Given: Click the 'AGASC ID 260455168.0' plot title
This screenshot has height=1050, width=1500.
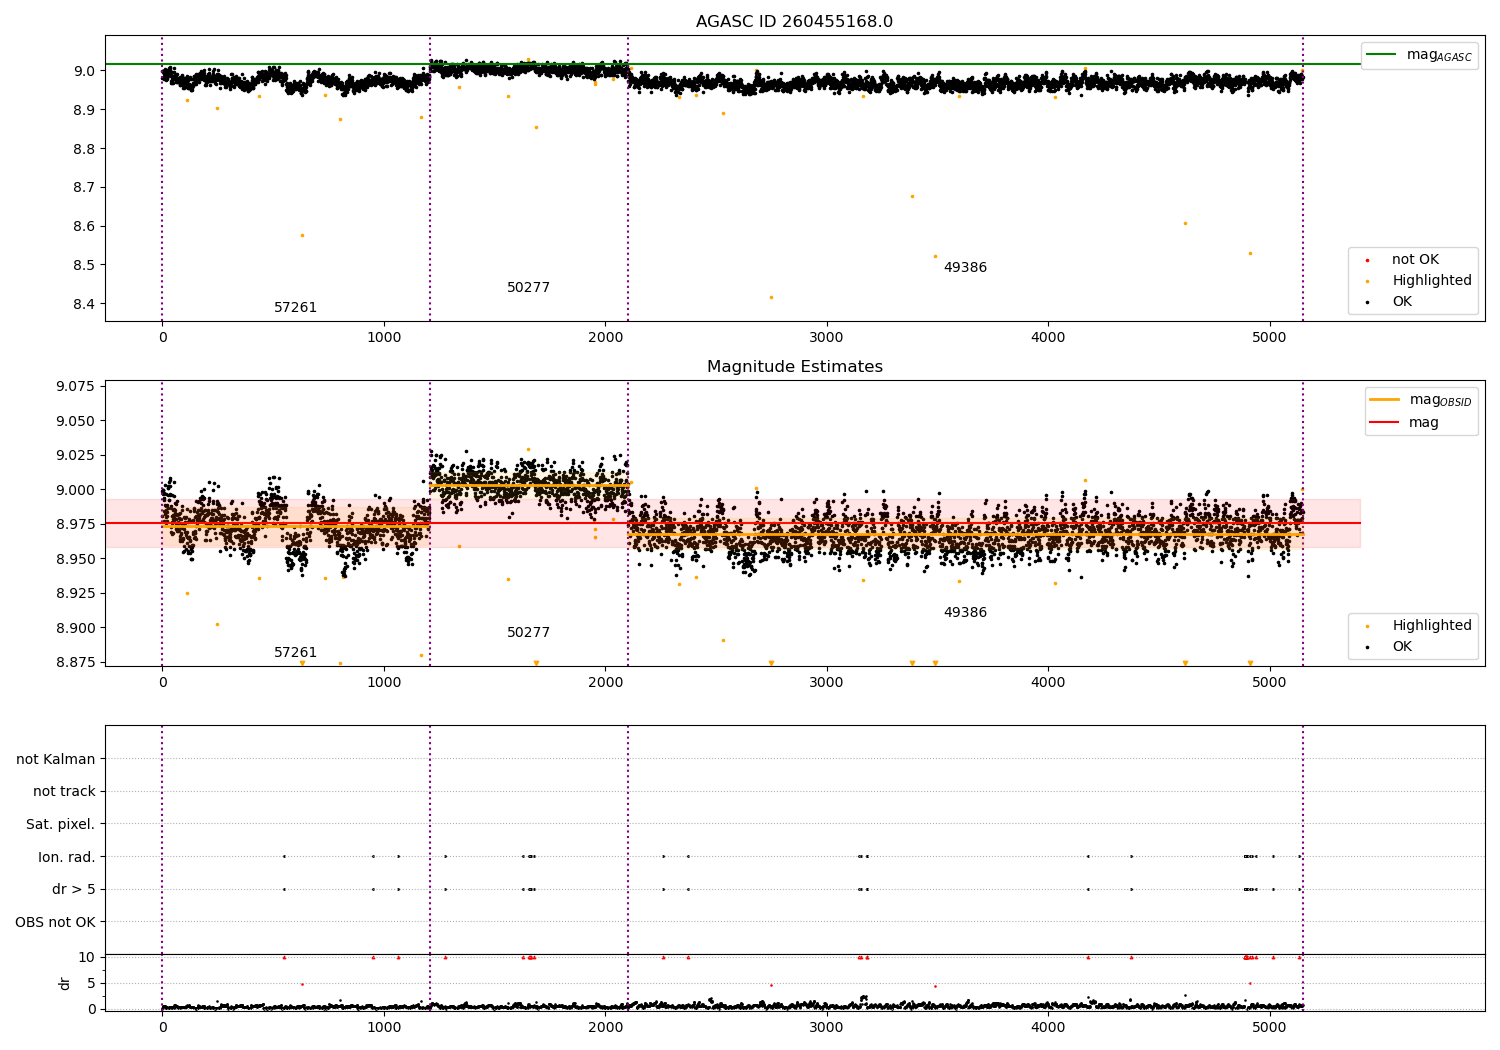Looking at the screenshot, I should 794,22.
